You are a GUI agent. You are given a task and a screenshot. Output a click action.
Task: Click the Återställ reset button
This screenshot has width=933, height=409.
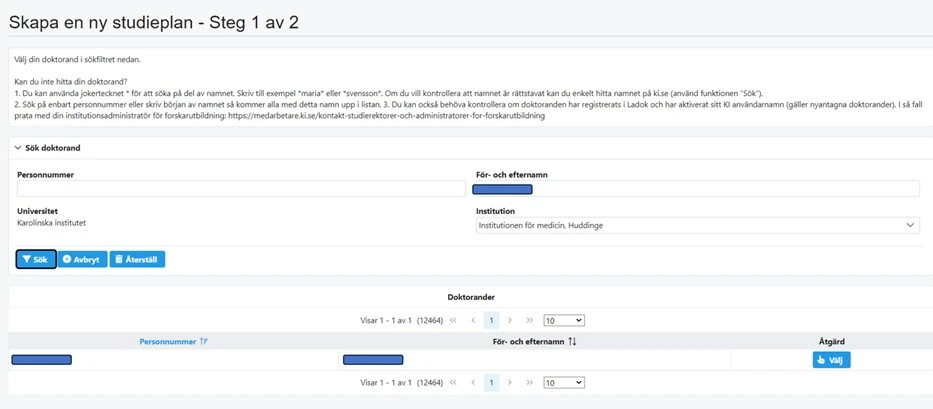coord(137,259)
